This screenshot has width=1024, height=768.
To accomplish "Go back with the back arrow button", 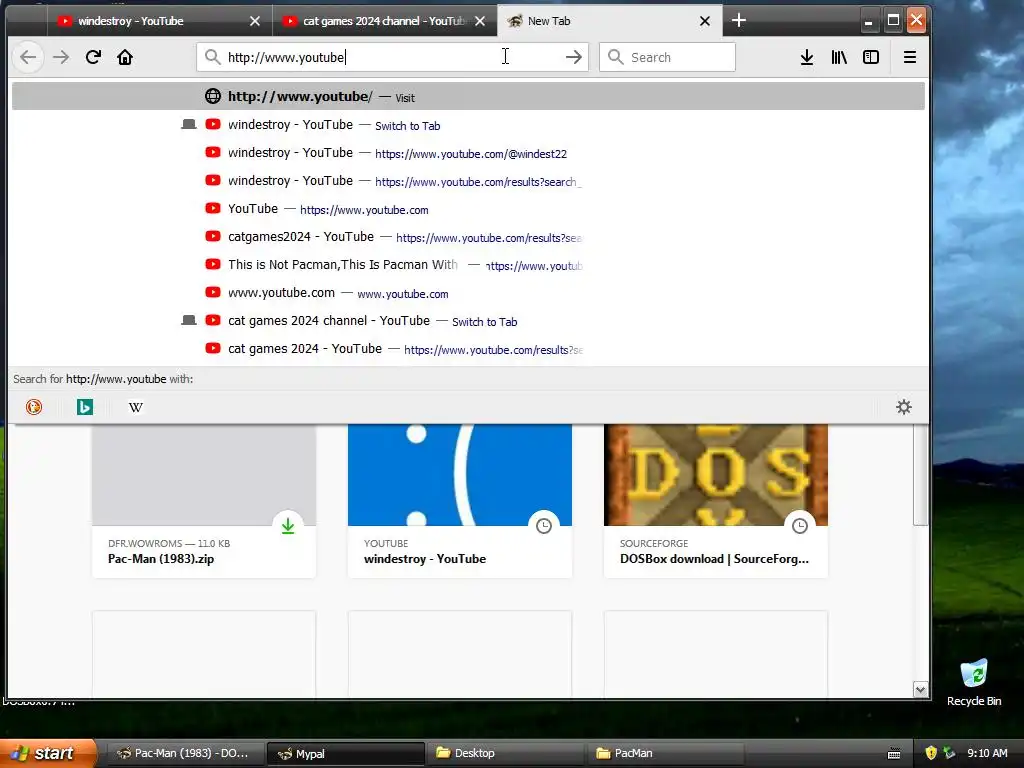I will point(27,57).
